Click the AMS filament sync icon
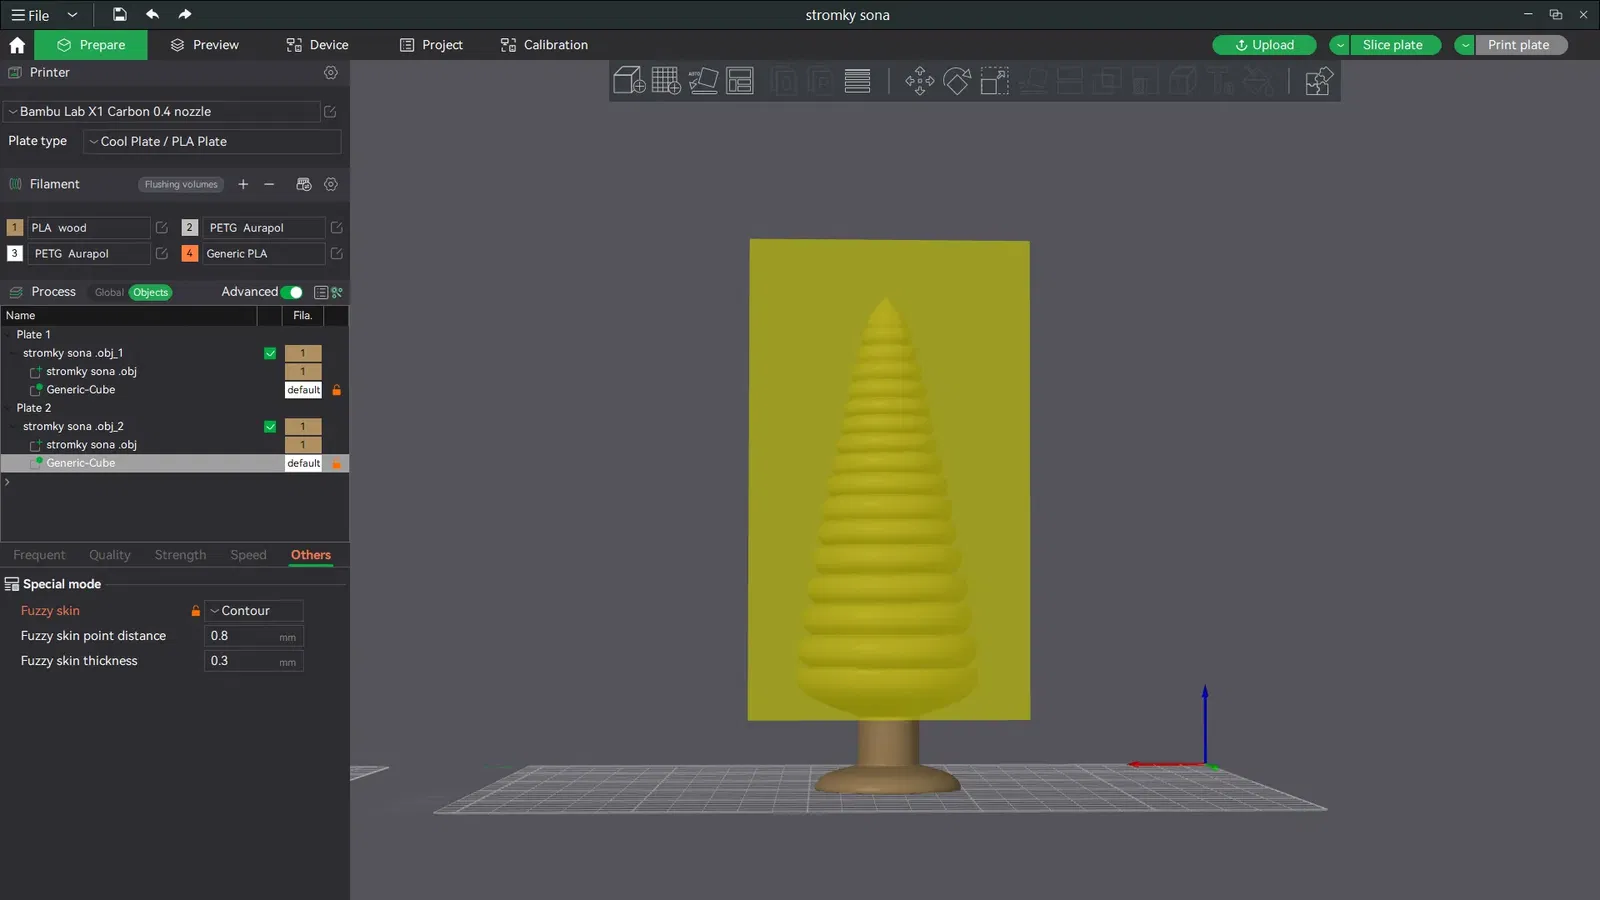1600x900 pixels. pos(304,184)
